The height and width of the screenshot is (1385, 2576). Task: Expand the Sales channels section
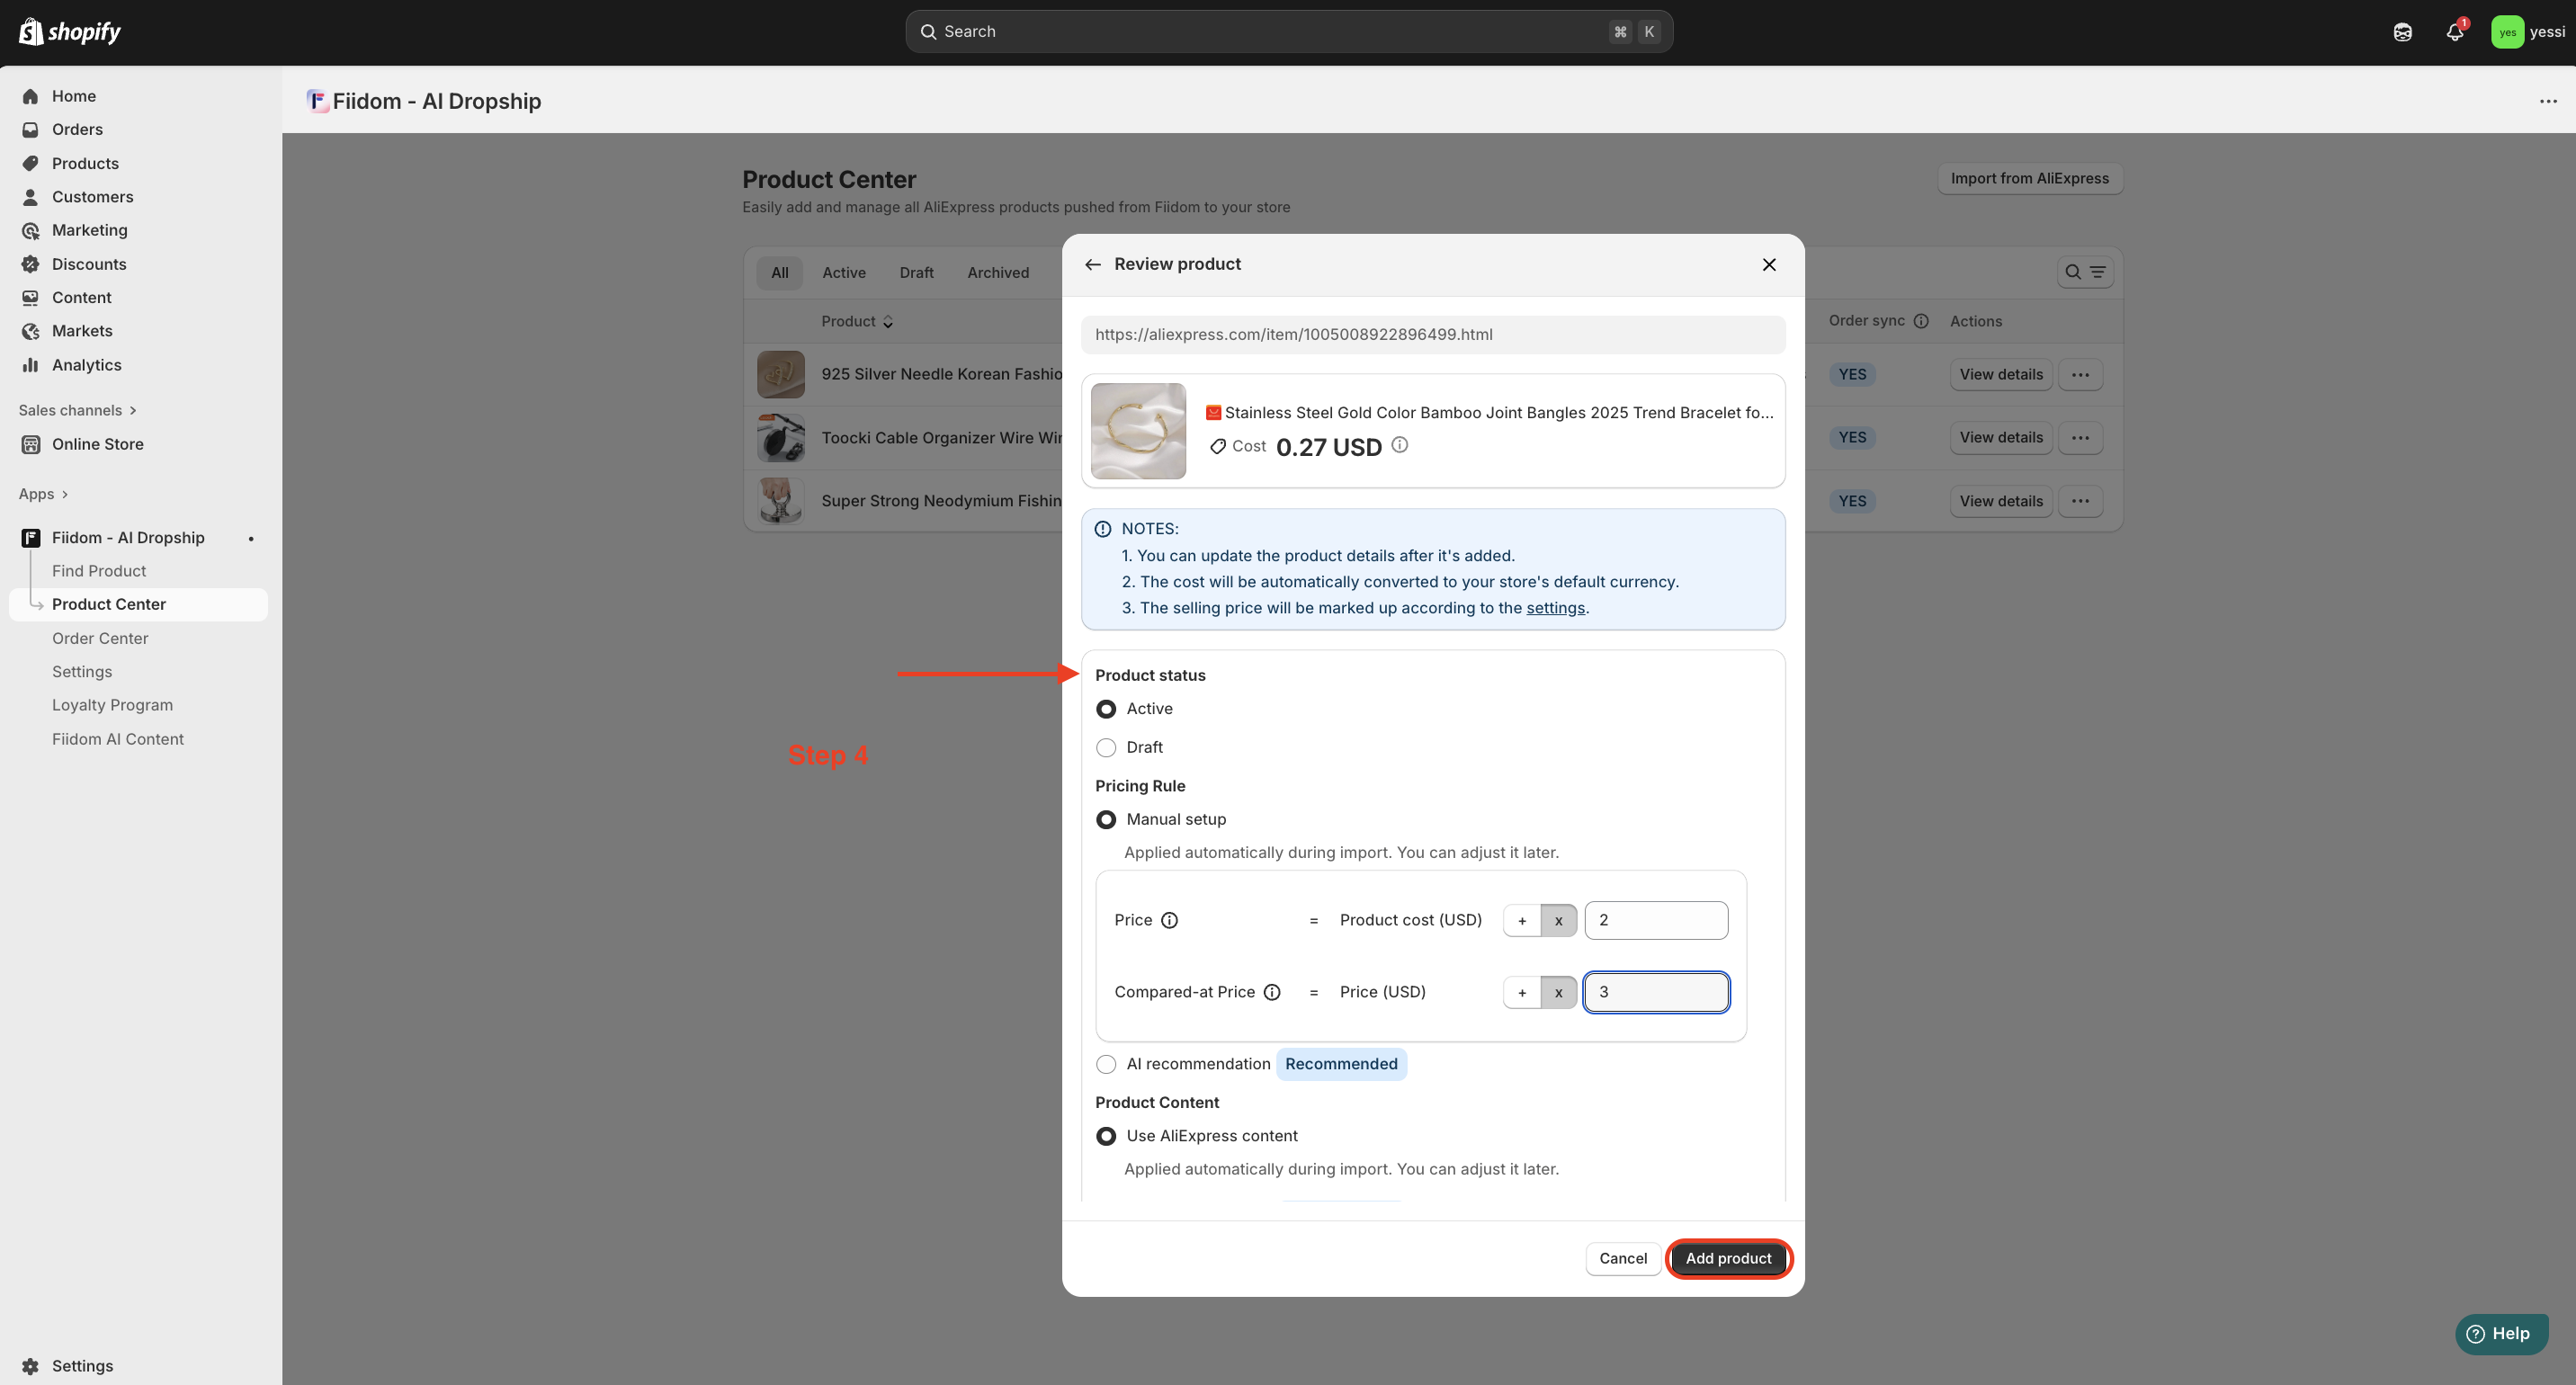coord(77,410)
